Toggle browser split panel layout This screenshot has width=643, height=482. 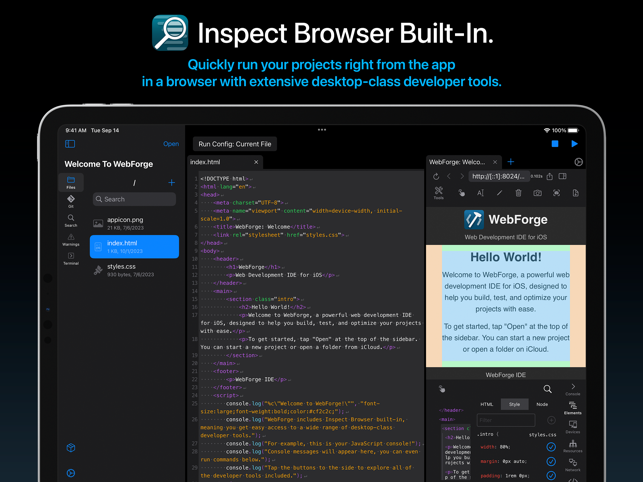(x=563, y=176)
